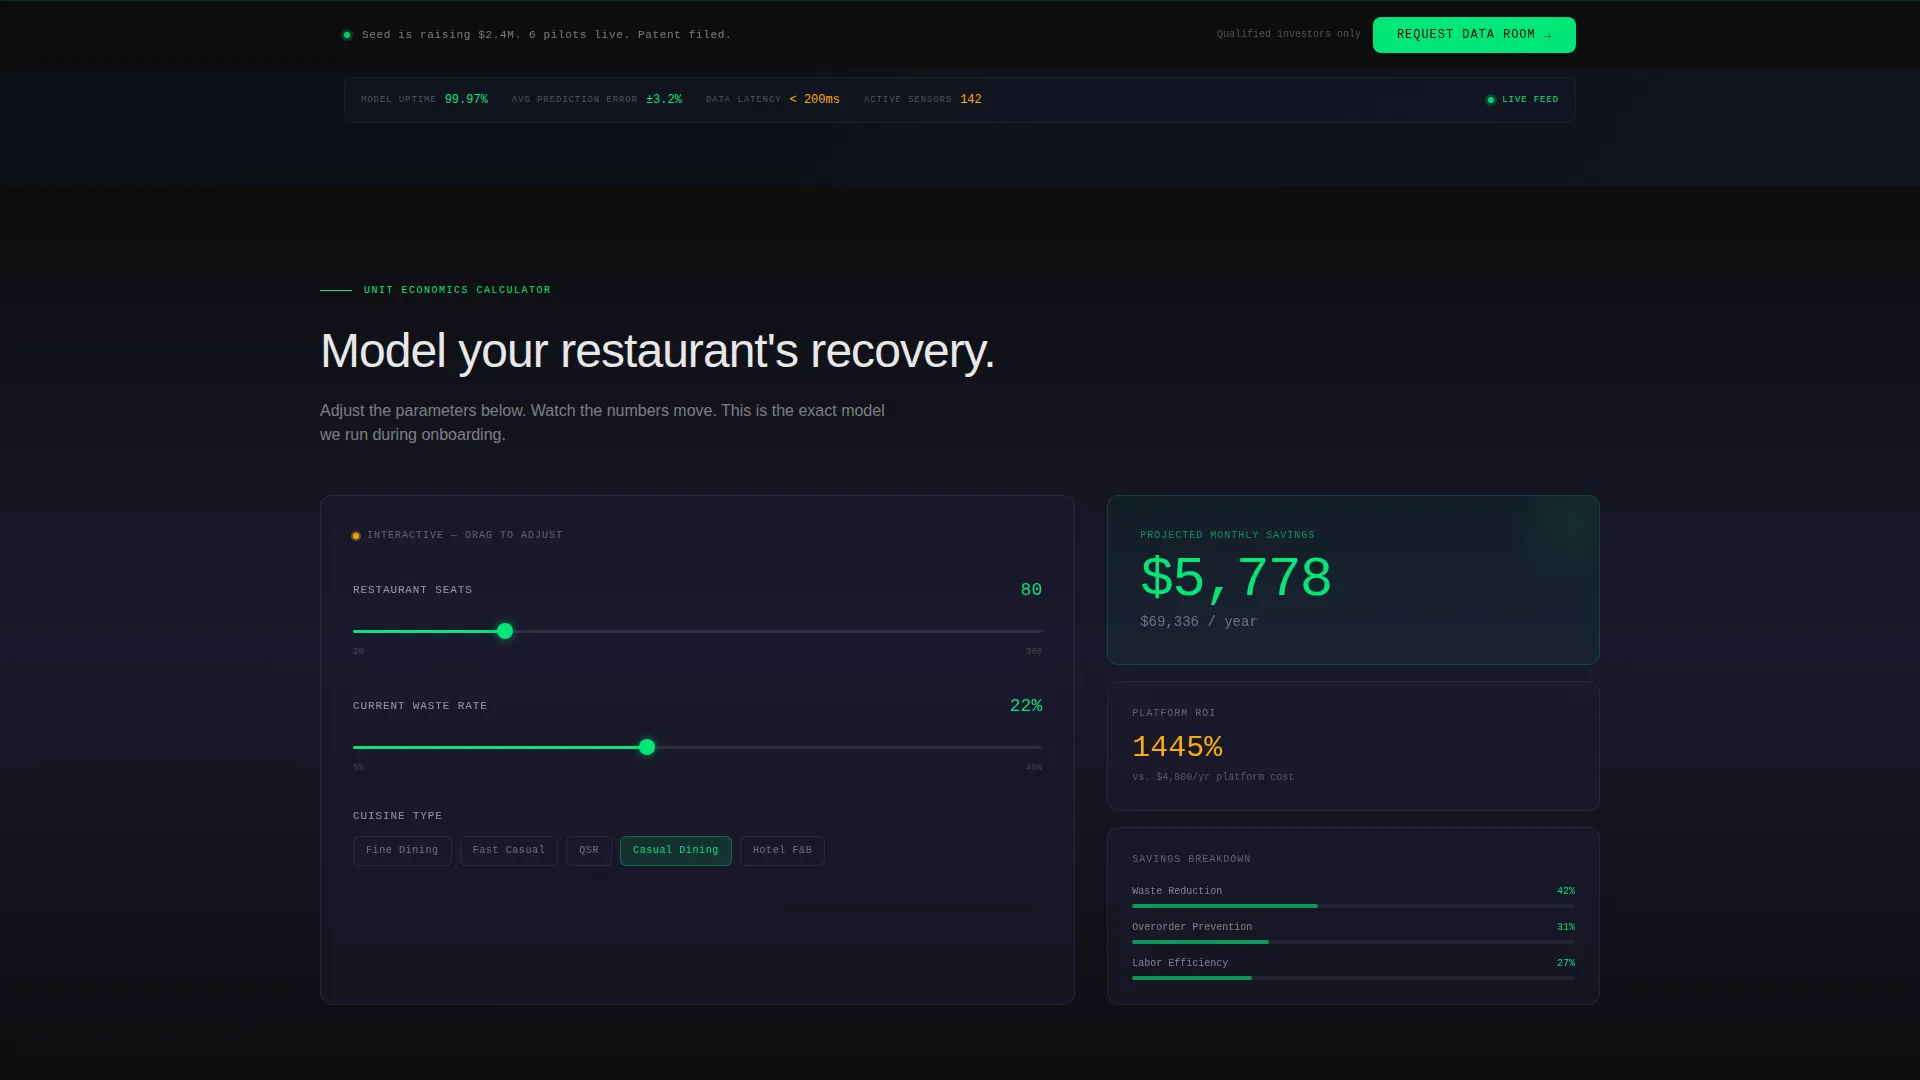The image size is (1920, 1080).
Task: Click the Restaurant Seats value 80
Action: tap(1031, 590)
